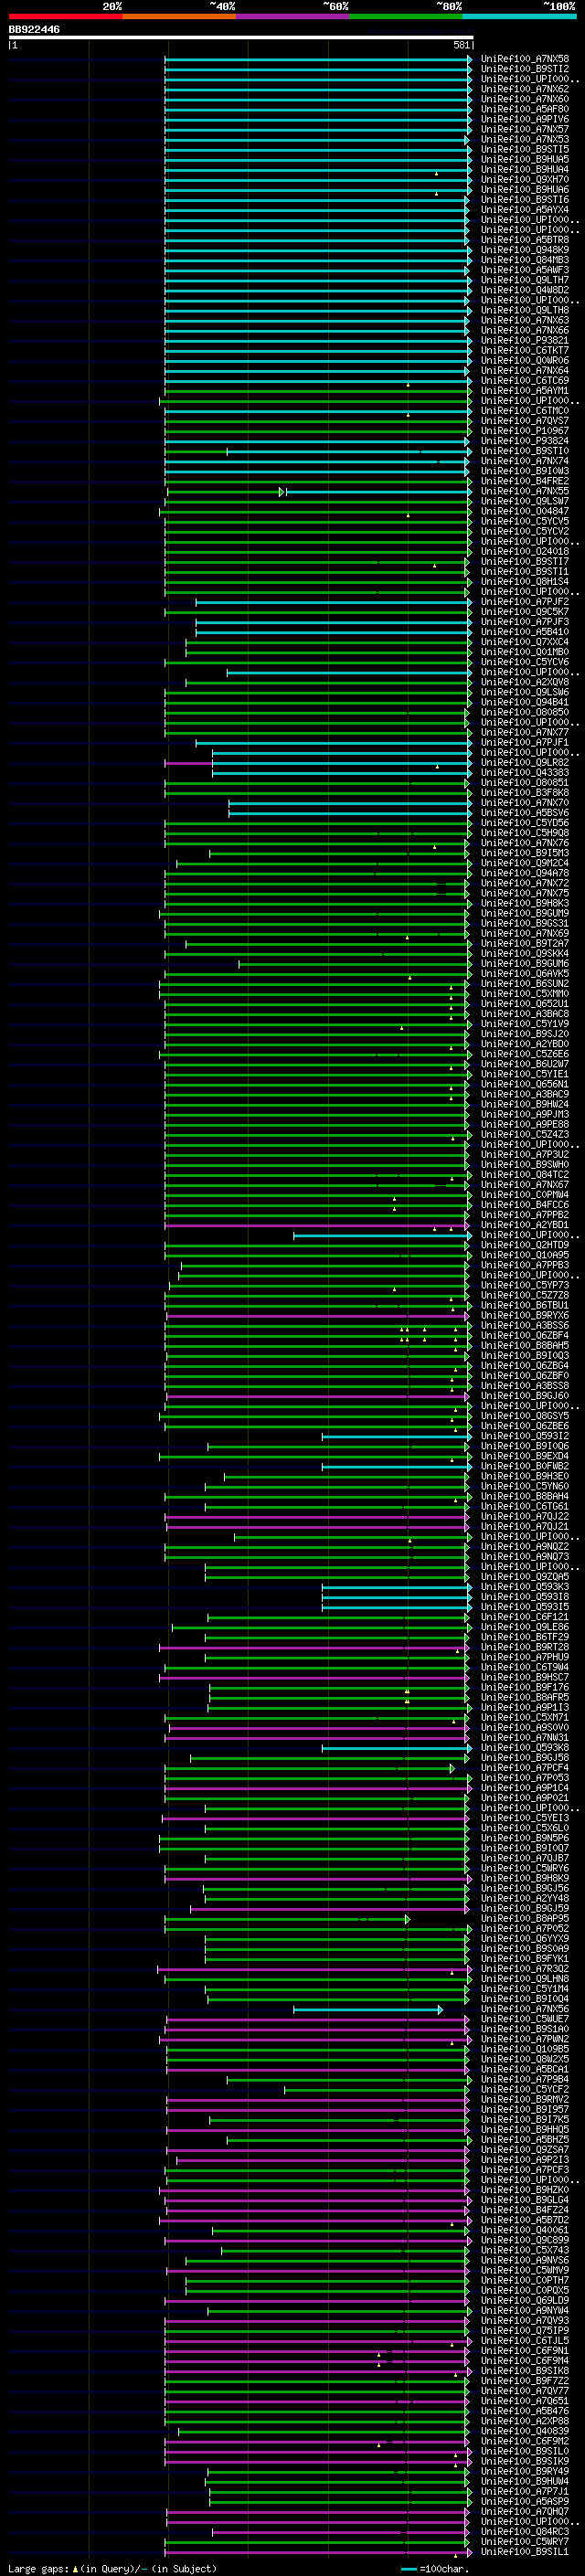Viewport: 585px width, 2576px height.
Task: Select the UniRef100_A5AYX4 label
Action: tap(525, 210)
